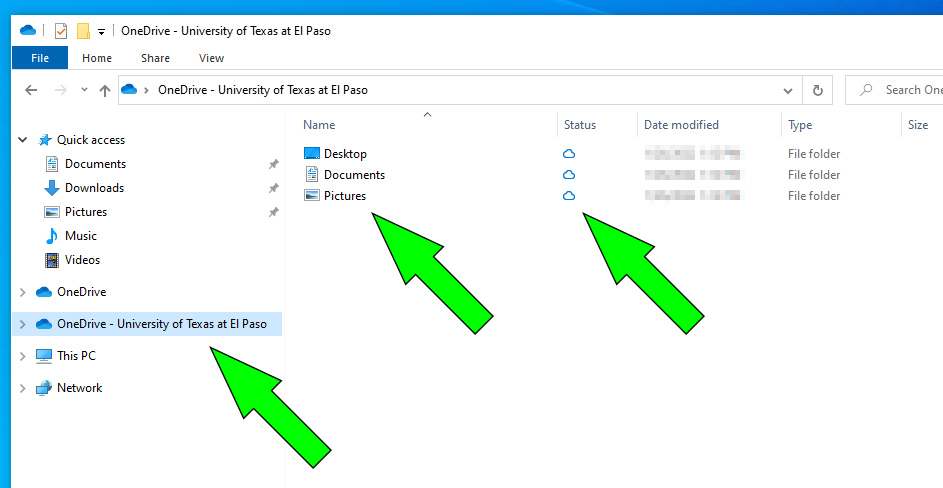The height and width of the screenshot is (488, 943).
Task: Sort by the Size column header
Action: pyautogui.click(x=918, y=125)
